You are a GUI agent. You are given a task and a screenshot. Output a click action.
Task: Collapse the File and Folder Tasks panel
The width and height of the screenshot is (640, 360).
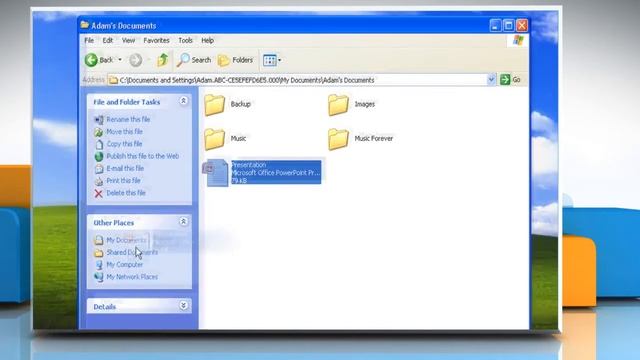(184, 101)
